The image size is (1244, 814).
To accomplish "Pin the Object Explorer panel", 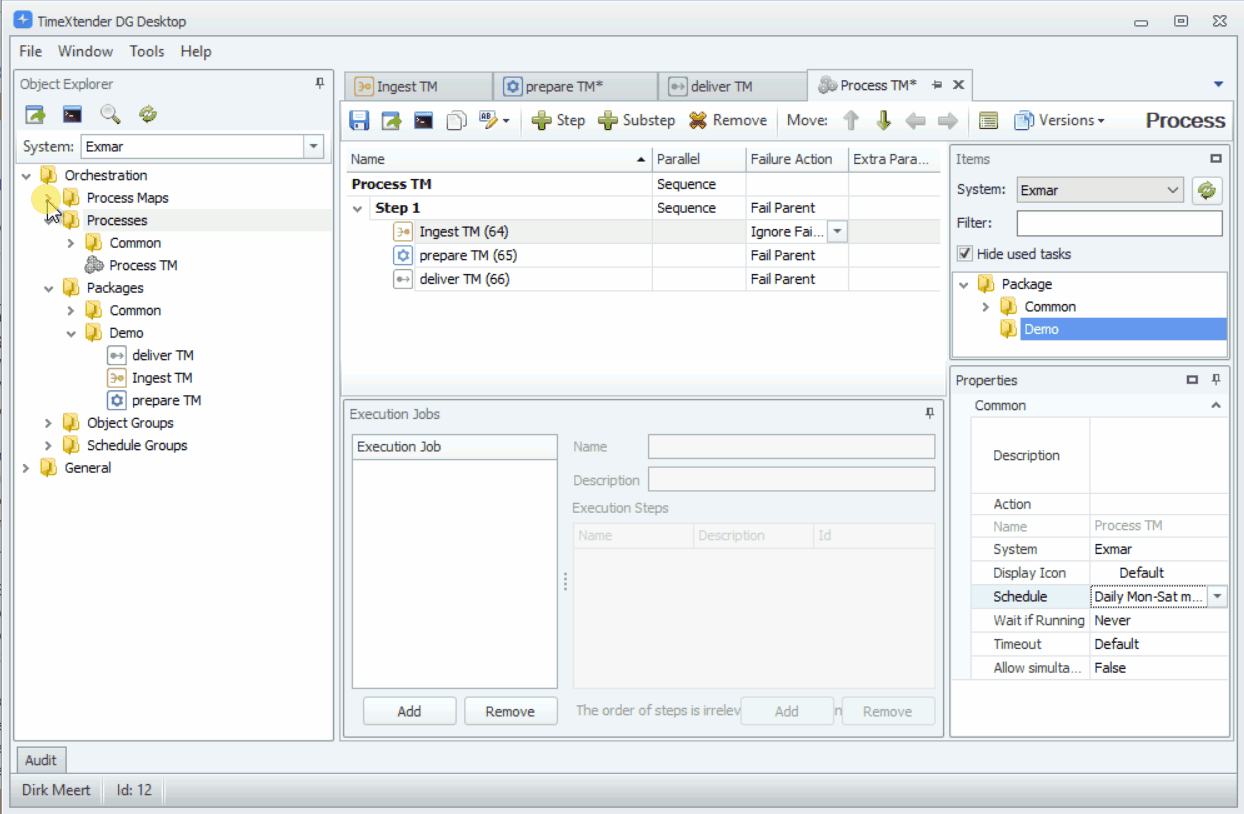I will 319,84.
